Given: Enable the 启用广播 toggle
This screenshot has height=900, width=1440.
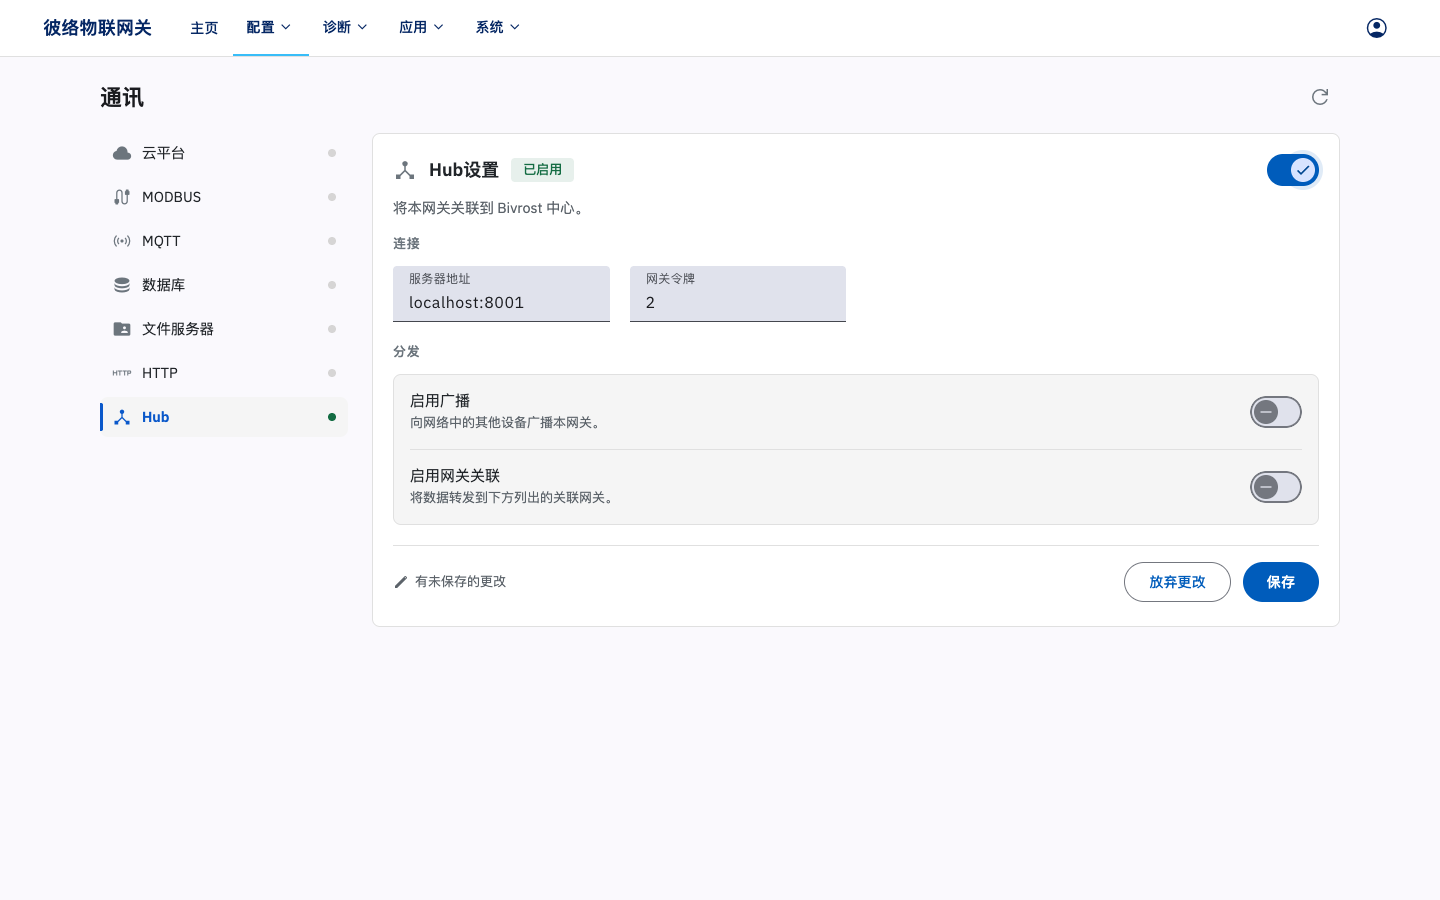Looking at the screenshot, I should 1276,412.
